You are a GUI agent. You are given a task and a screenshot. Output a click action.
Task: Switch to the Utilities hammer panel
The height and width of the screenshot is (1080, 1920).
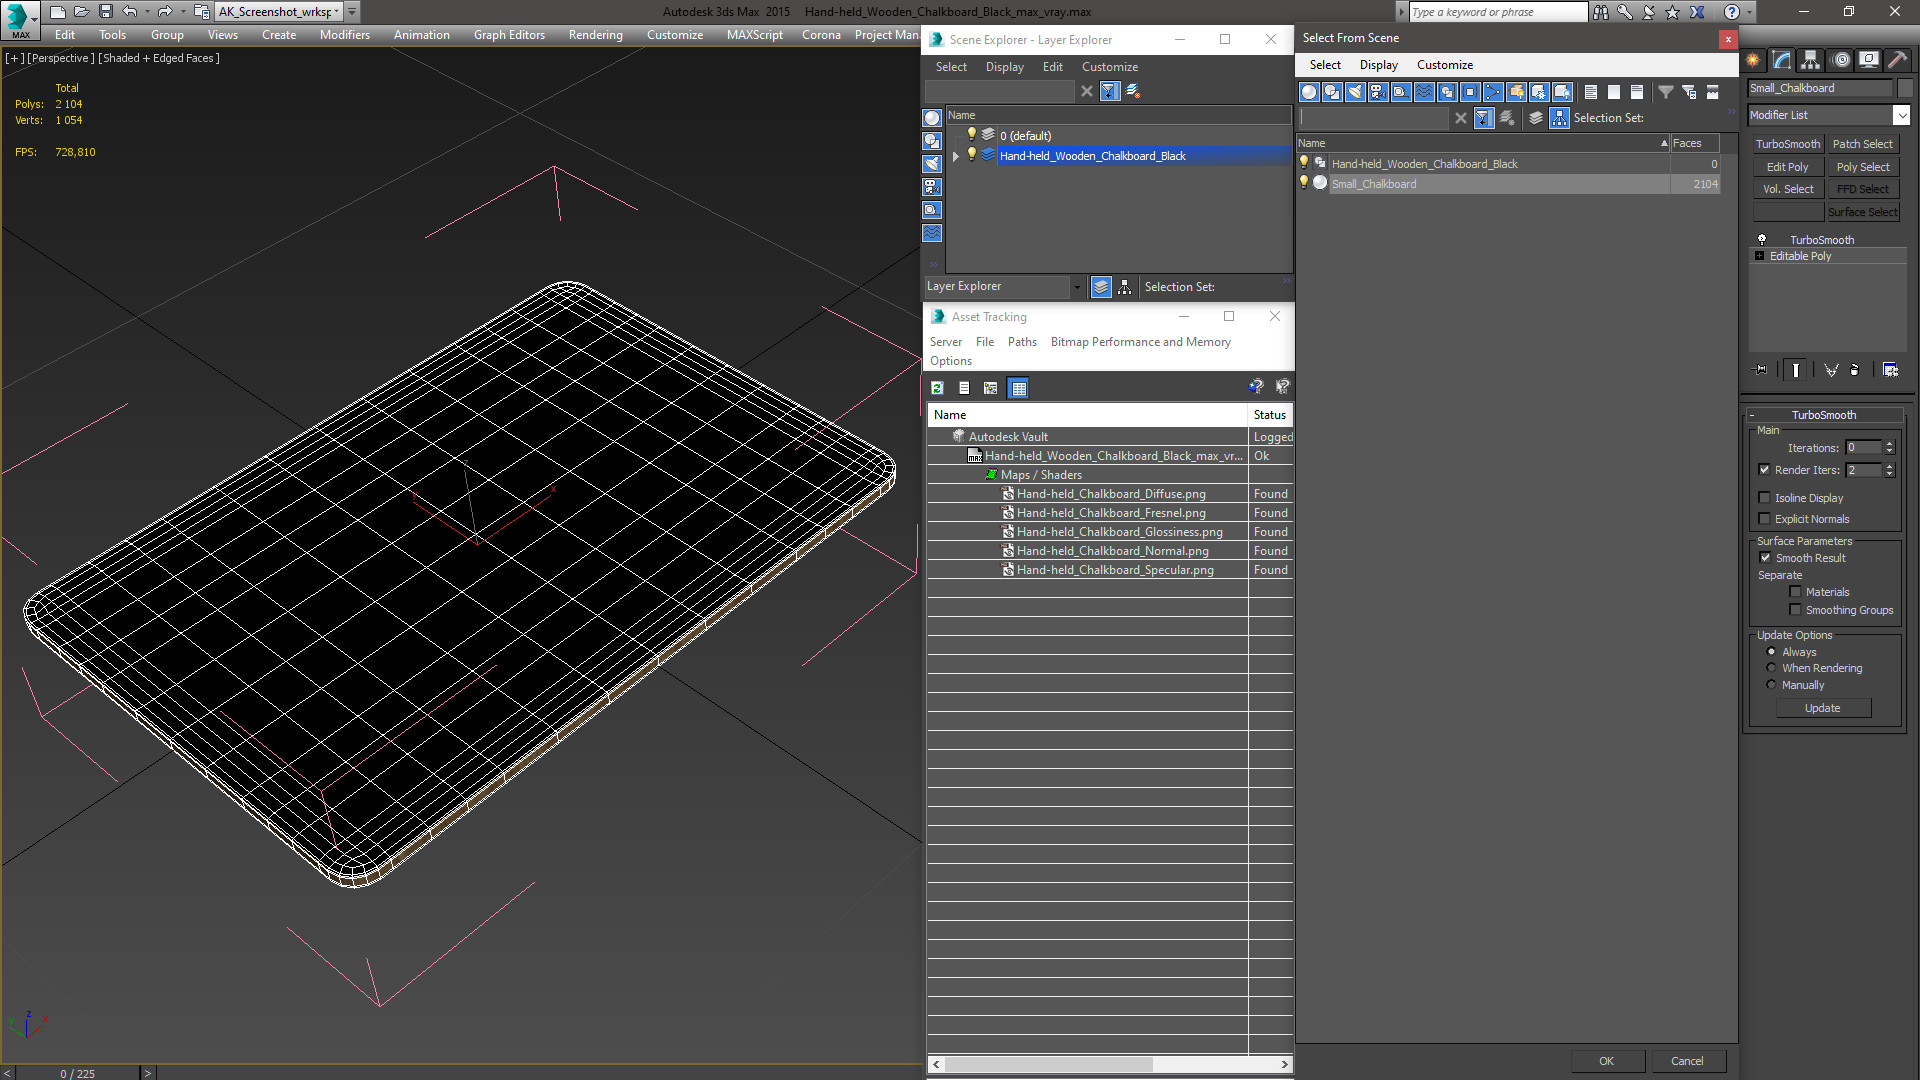1897,61
